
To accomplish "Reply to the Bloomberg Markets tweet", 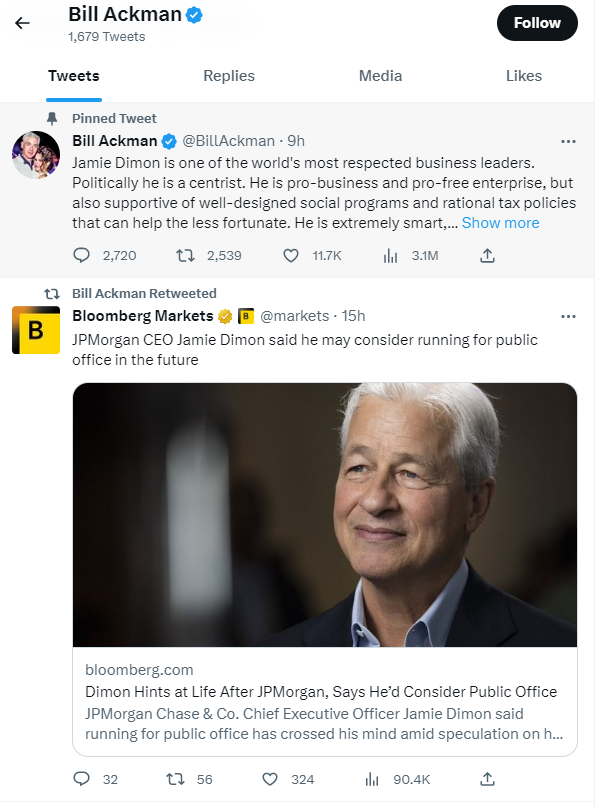I will 83,779.
